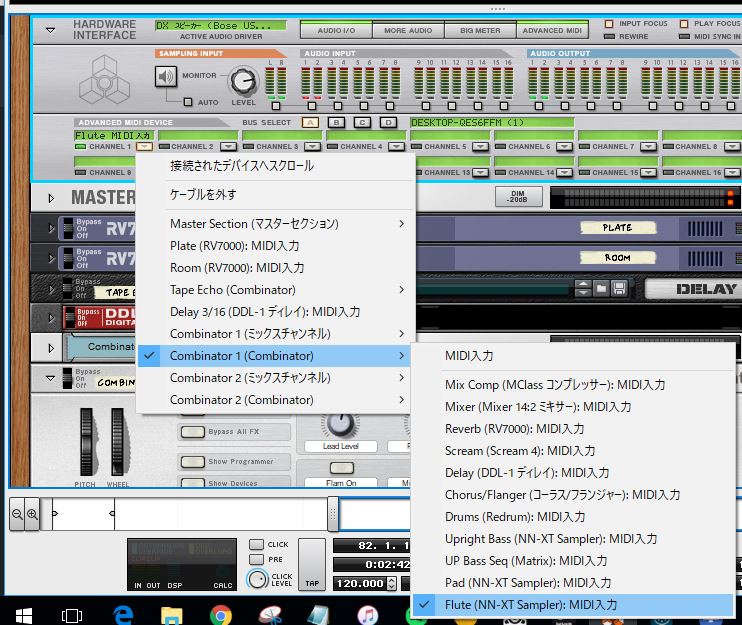Select Delay 3/16 (DDL-1) MIDI input
The width and height of the screenshot is (742, 625).
coord(275,312)
